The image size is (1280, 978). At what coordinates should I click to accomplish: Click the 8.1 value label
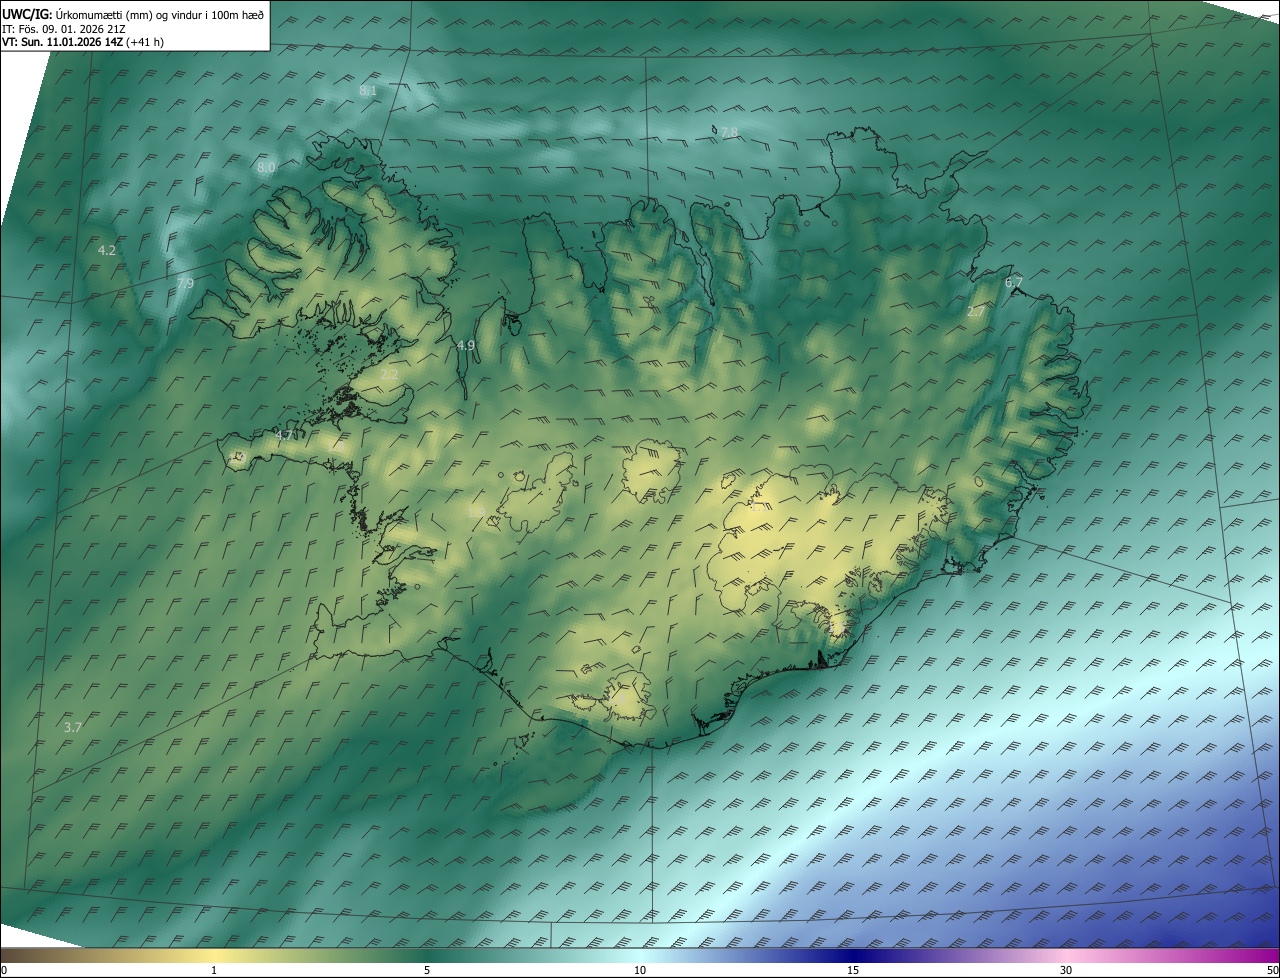tap(368, 91)
